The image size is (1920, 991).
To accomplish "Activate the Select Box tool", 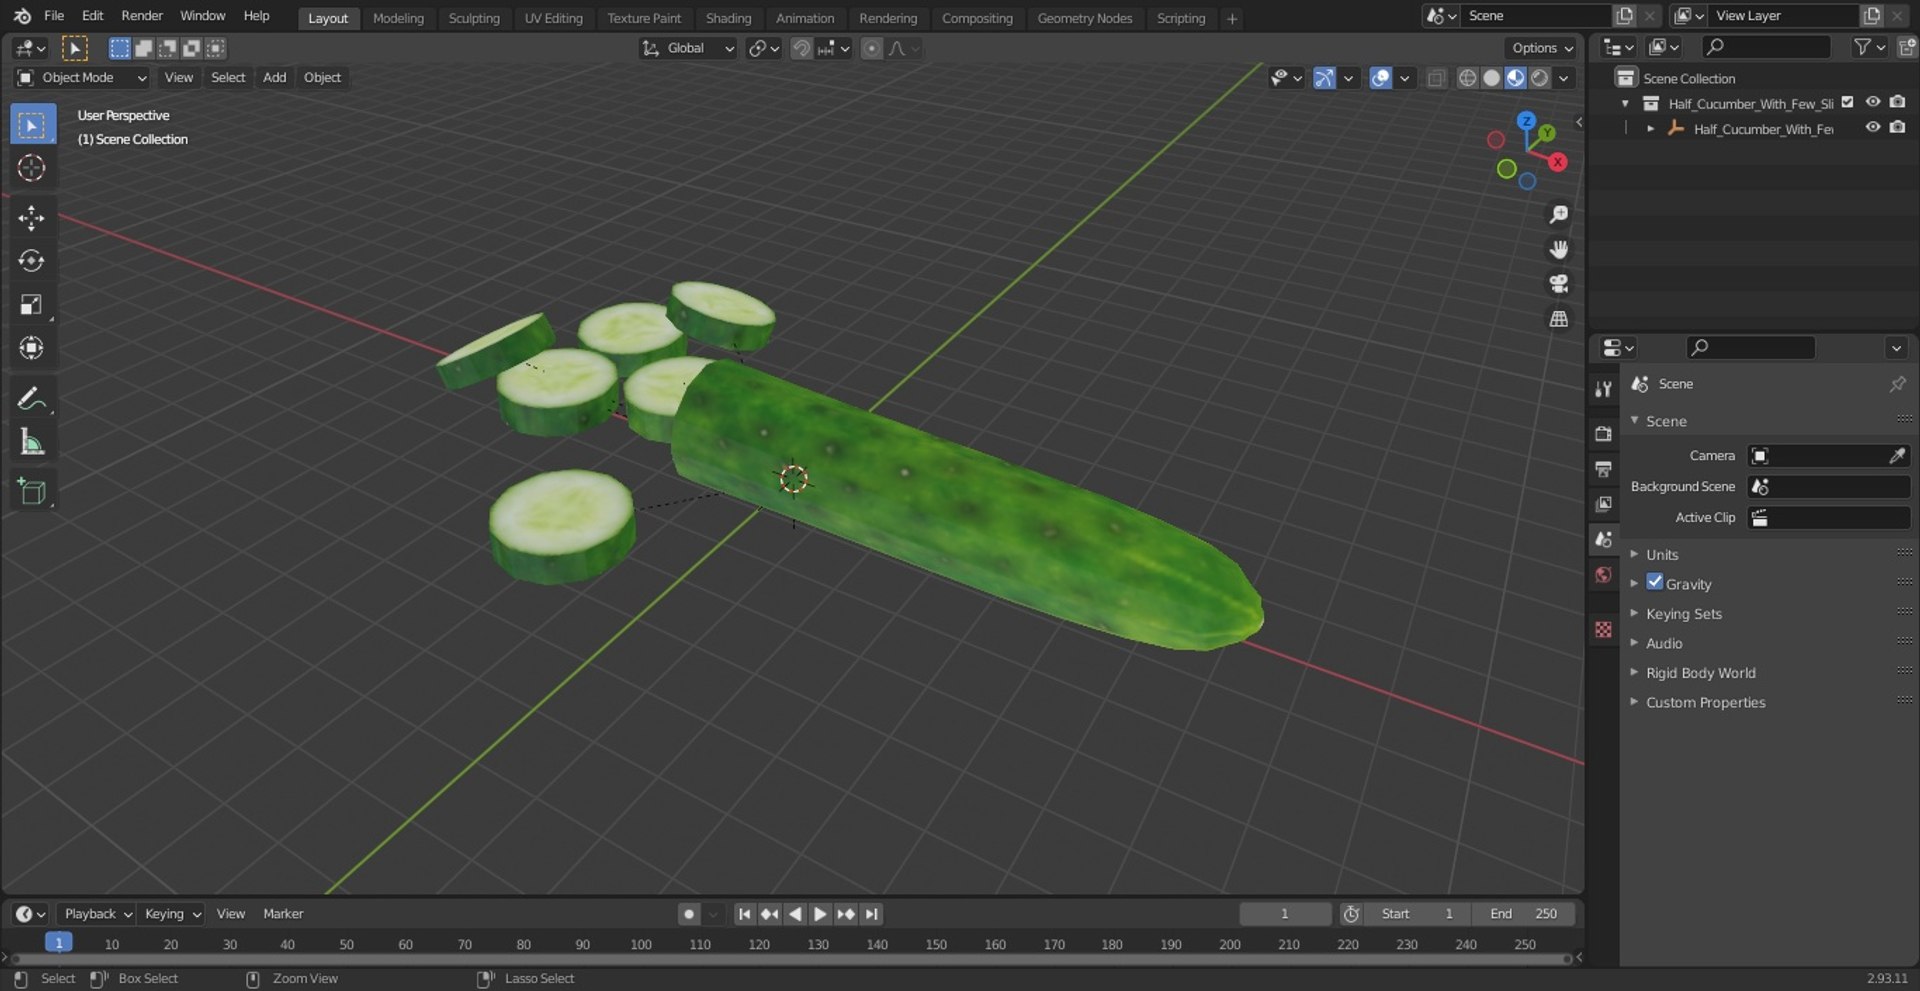I will (32, 125).
